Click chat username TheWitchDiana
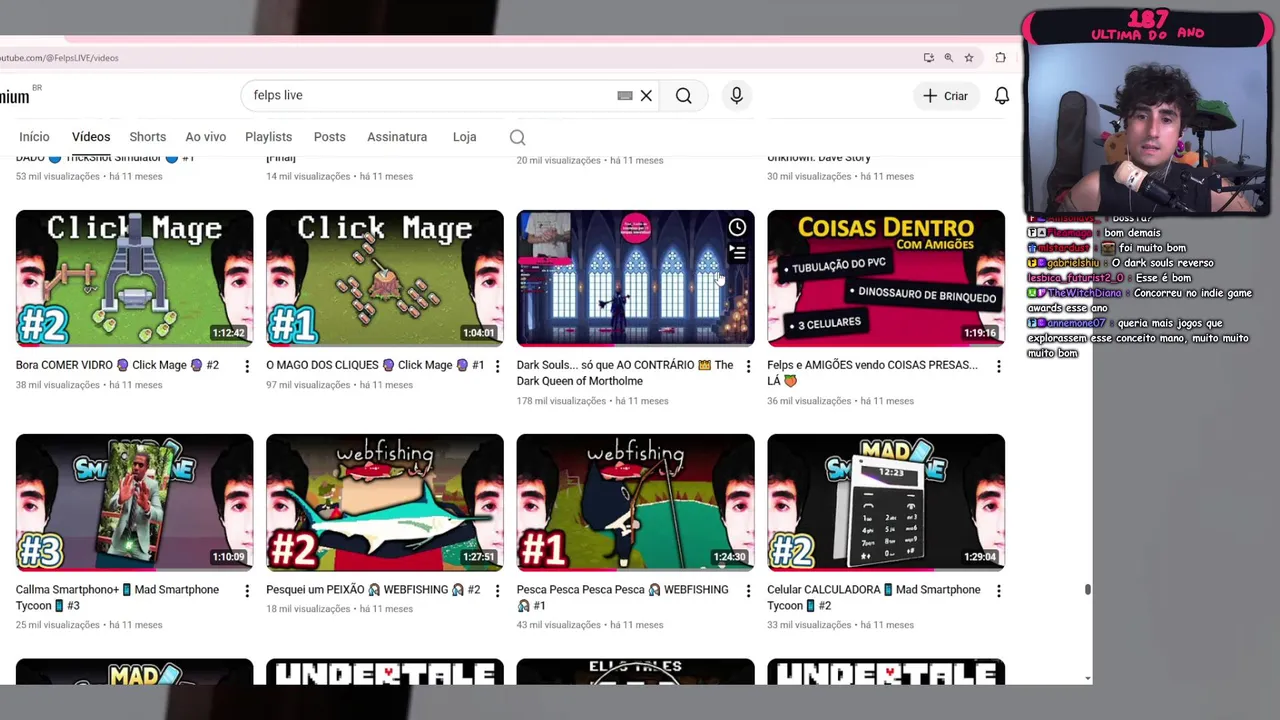Viewport: 1280px width, 720px height. tap(1084, 293)
